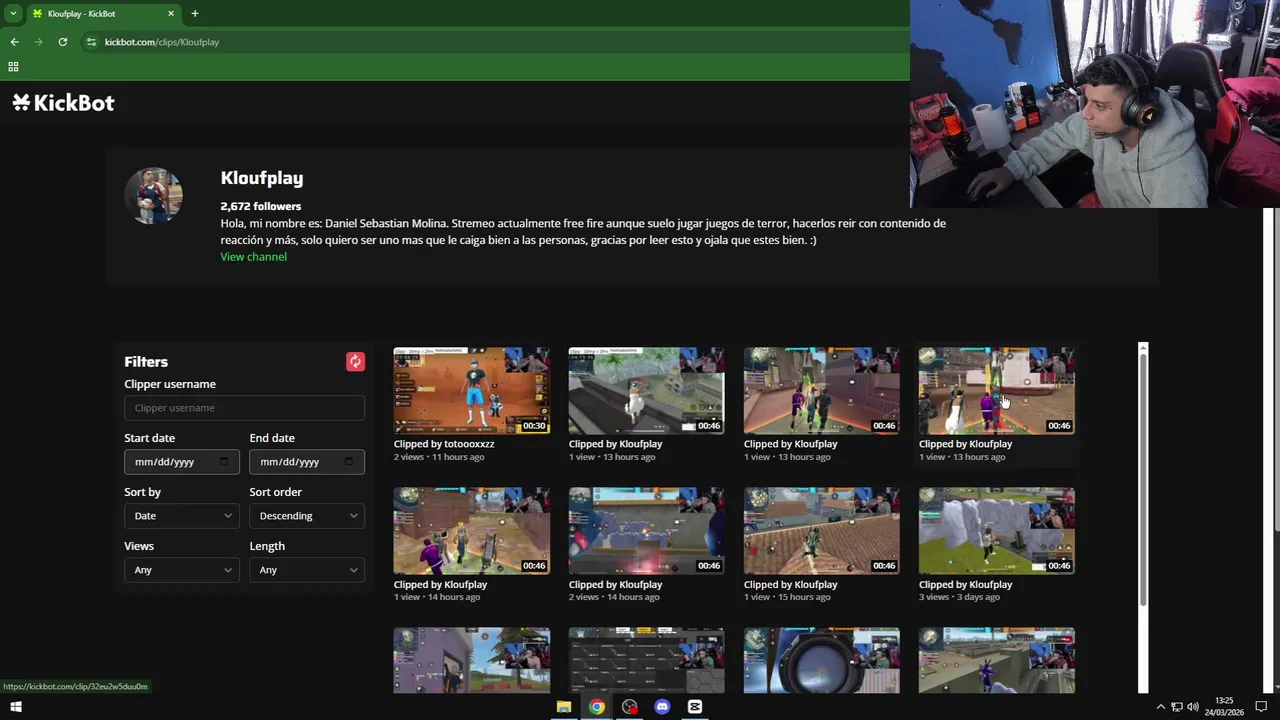Viewport: 1280px width, 720px height.
Task: Click "2 views • 11 hours ago" text
Action: click(x=439, y=457)
